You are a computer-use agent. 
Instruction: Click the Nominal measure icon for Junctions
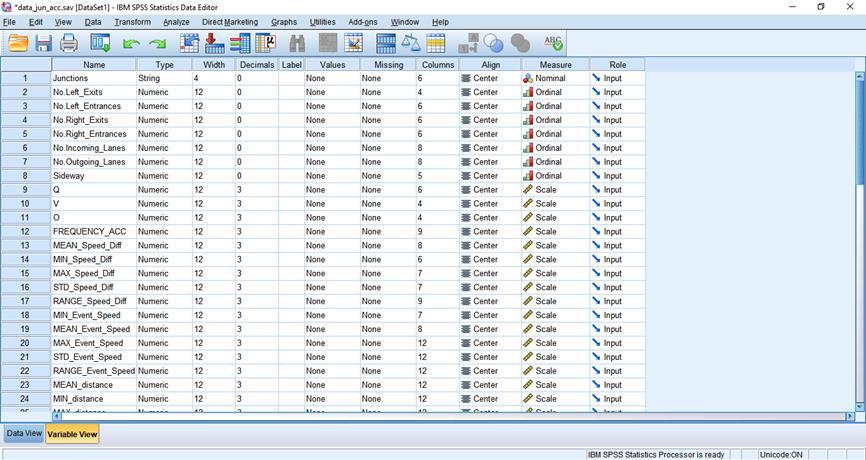[528, 78]
